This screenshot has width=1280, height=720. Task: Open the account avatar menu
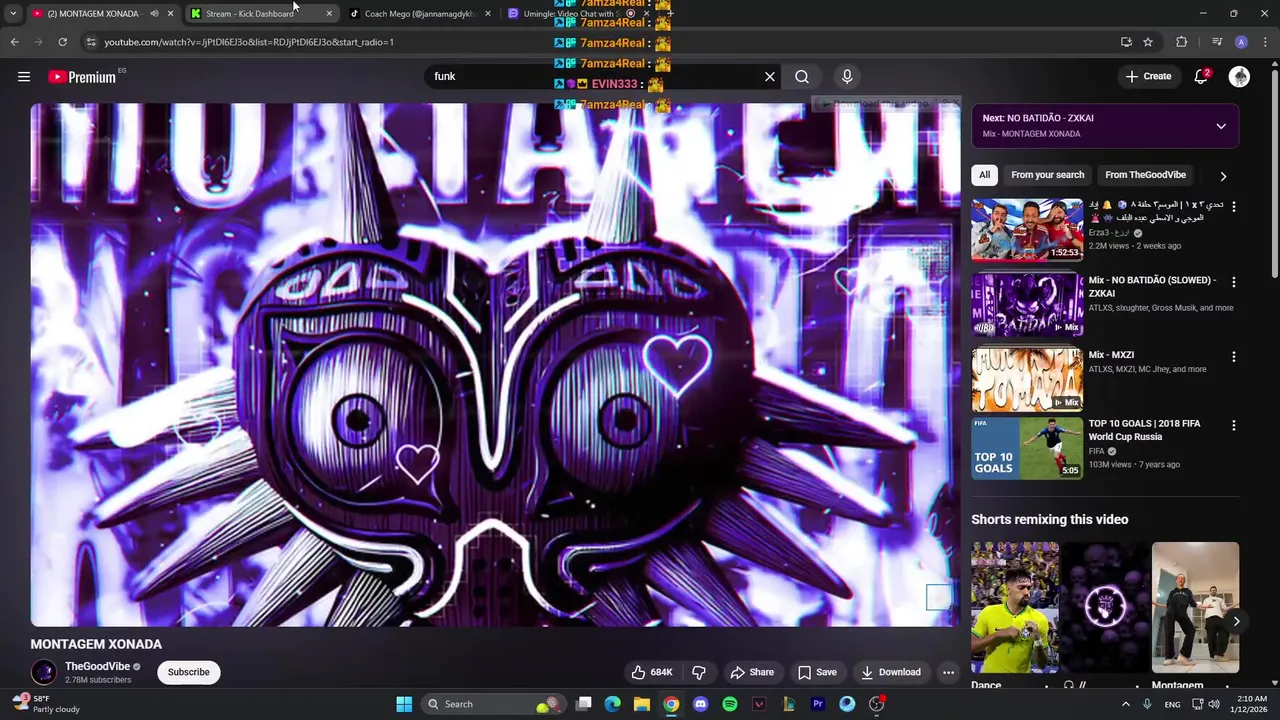pyautogui.click(x=1239, y=77)
